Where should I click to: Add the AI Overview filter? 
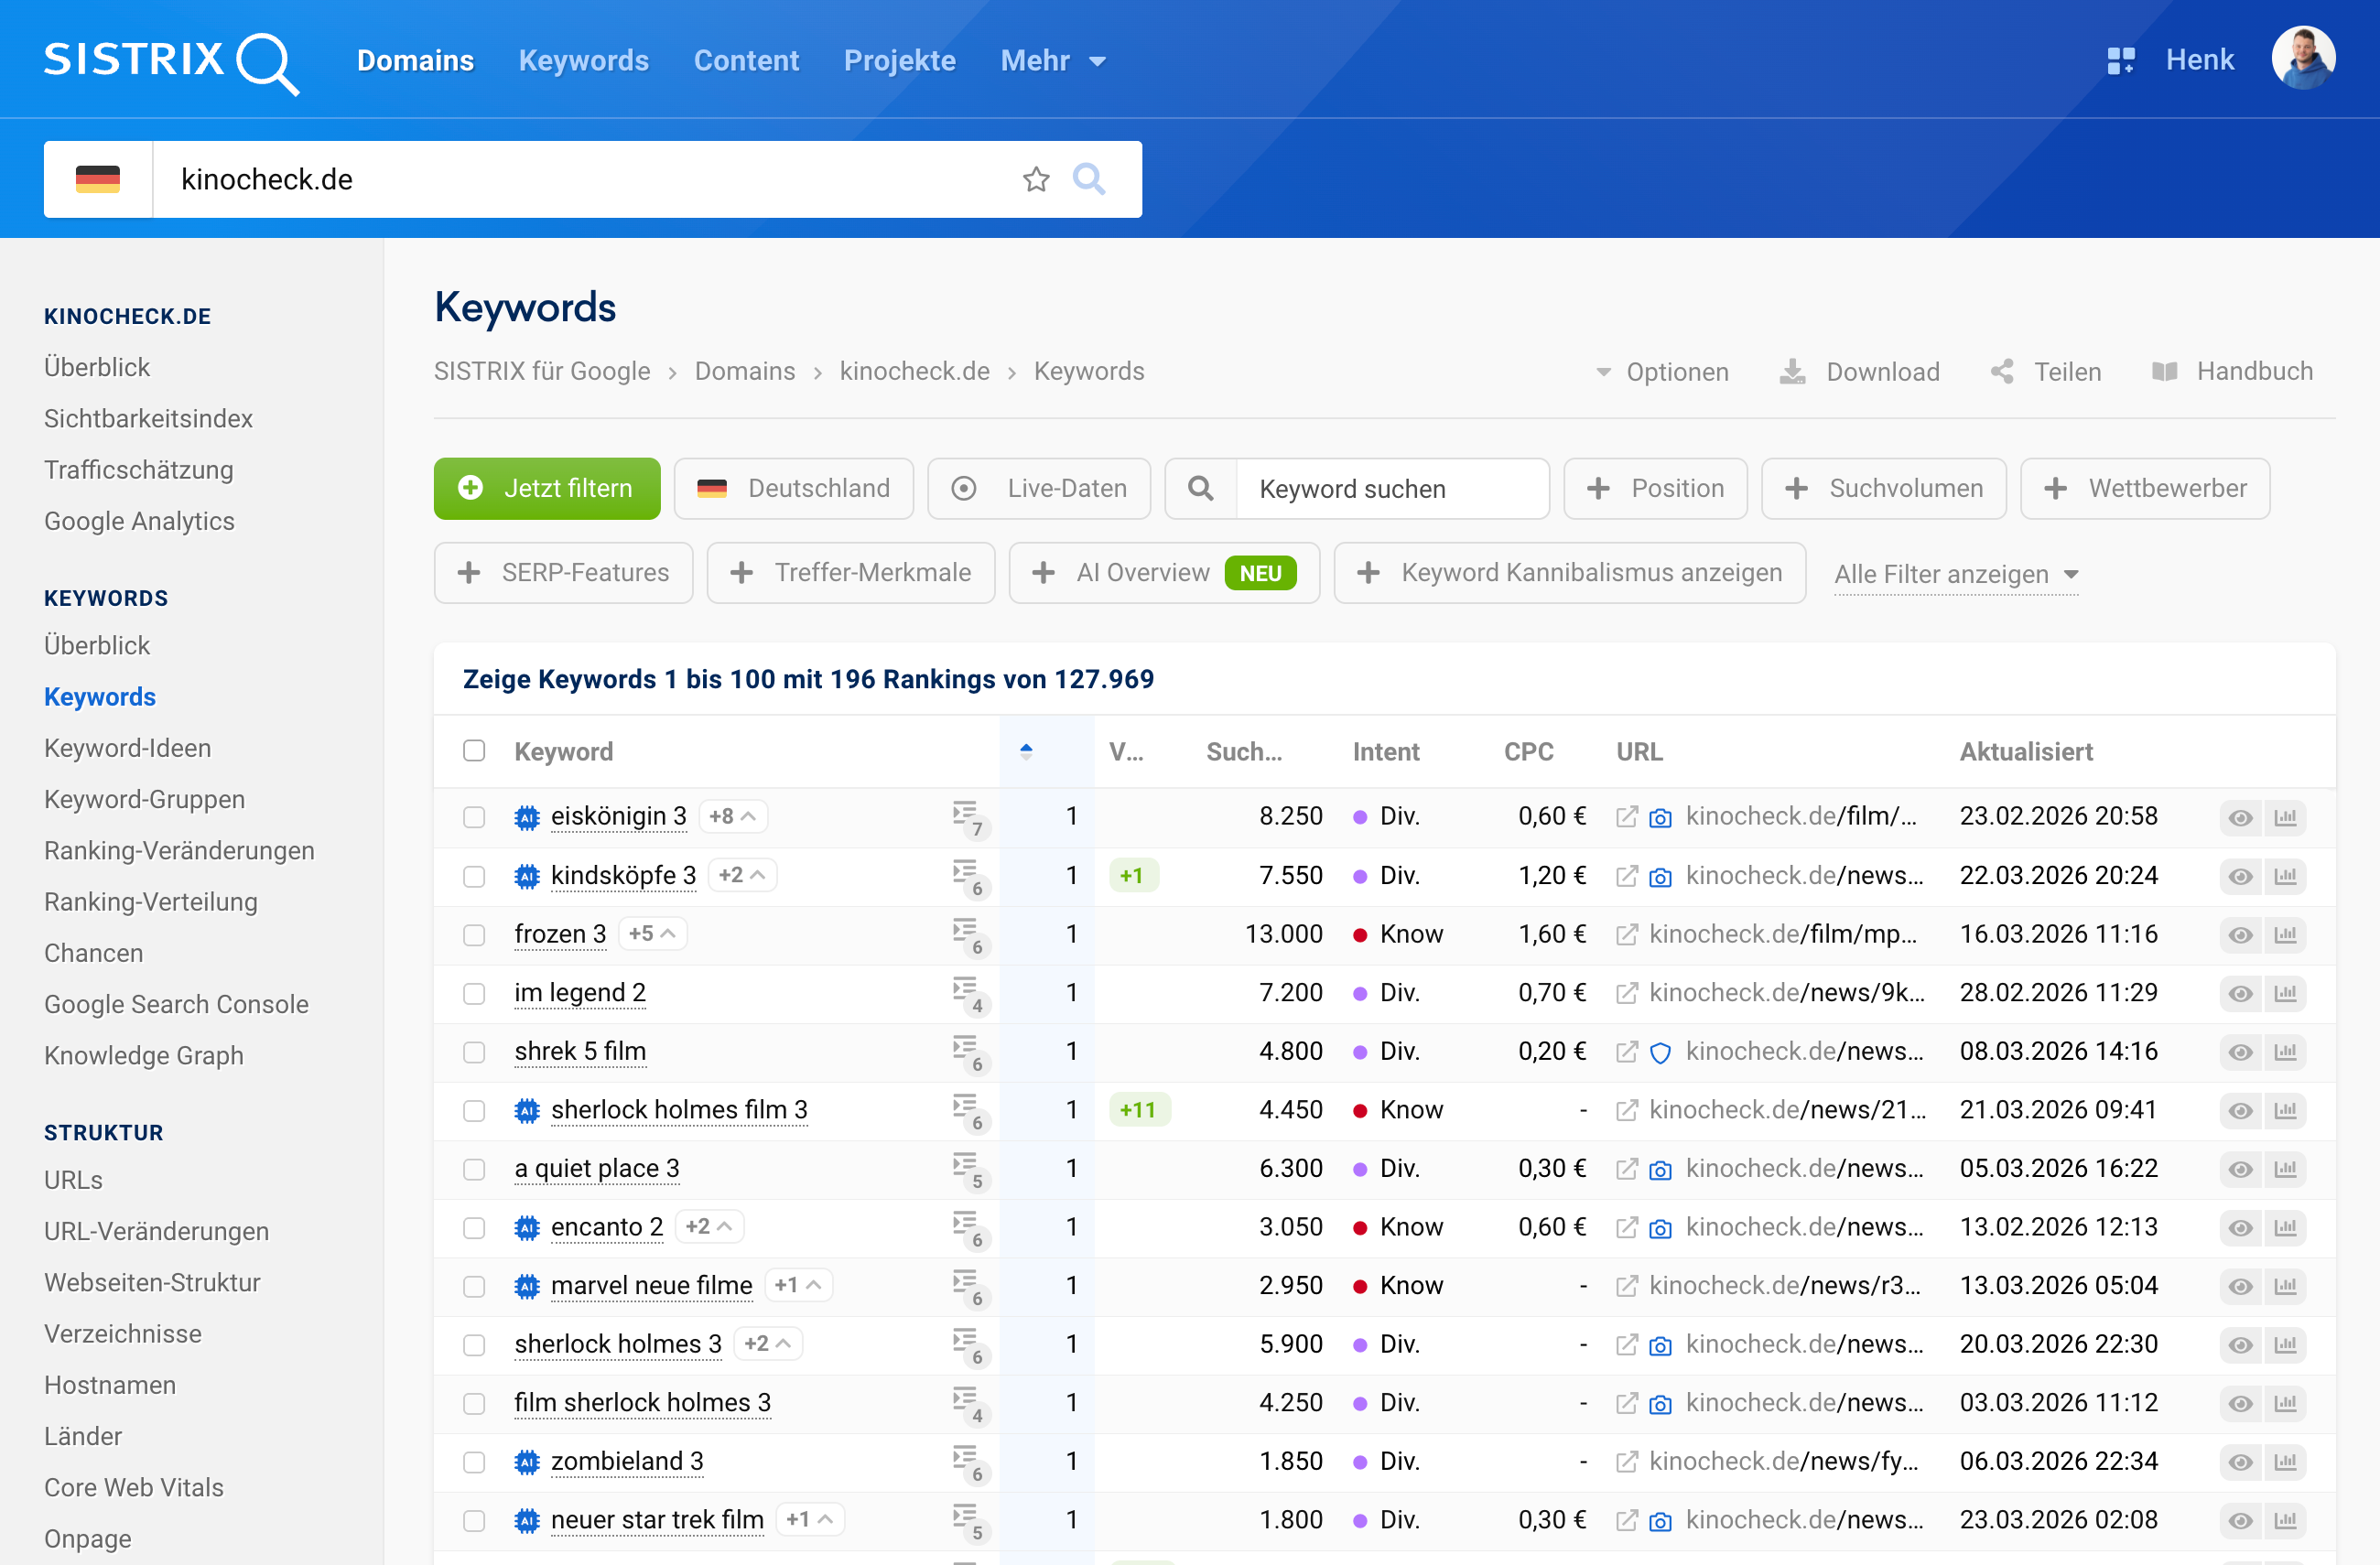1164,573
